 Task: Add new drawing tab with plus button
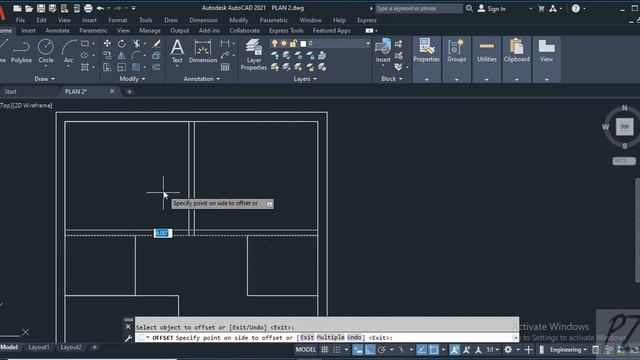129,92
